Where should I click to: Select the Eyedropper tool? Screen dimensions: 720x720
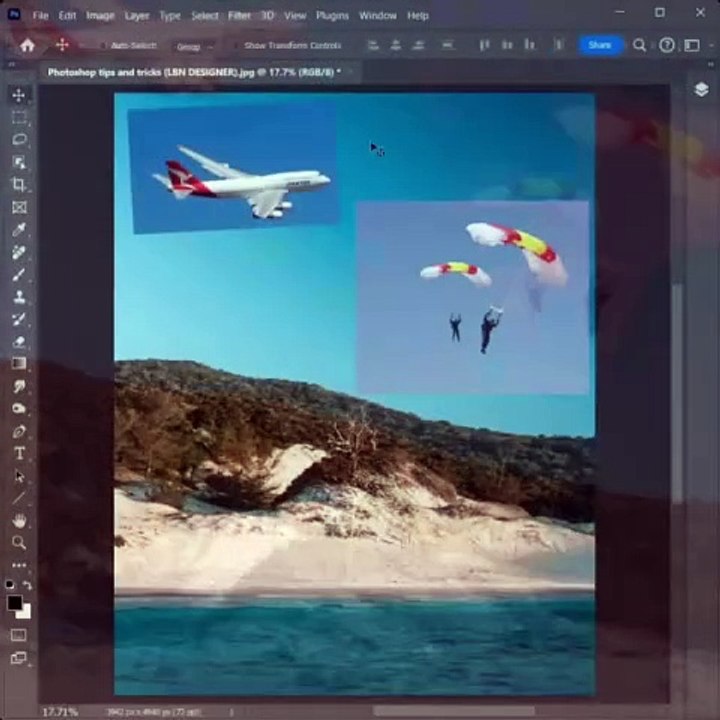click(x=19, y=230)
